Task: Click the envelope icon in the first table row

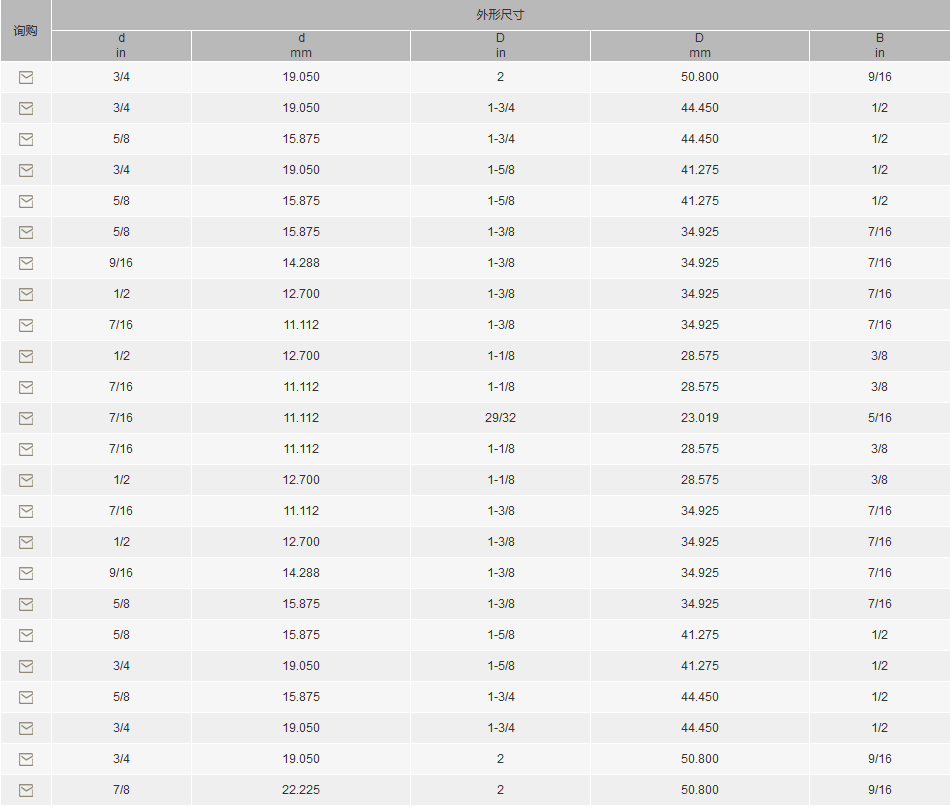Action: [x=26, y=77]
